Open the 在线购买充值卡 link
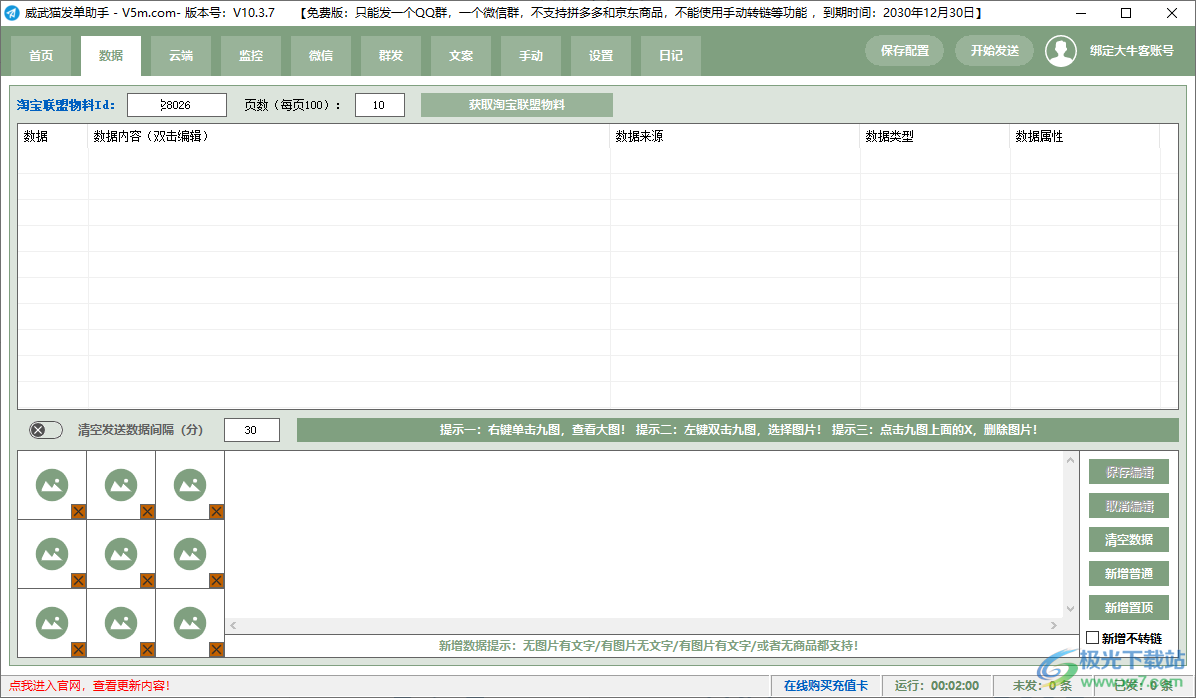1196x698 pixels. (826, 686)
